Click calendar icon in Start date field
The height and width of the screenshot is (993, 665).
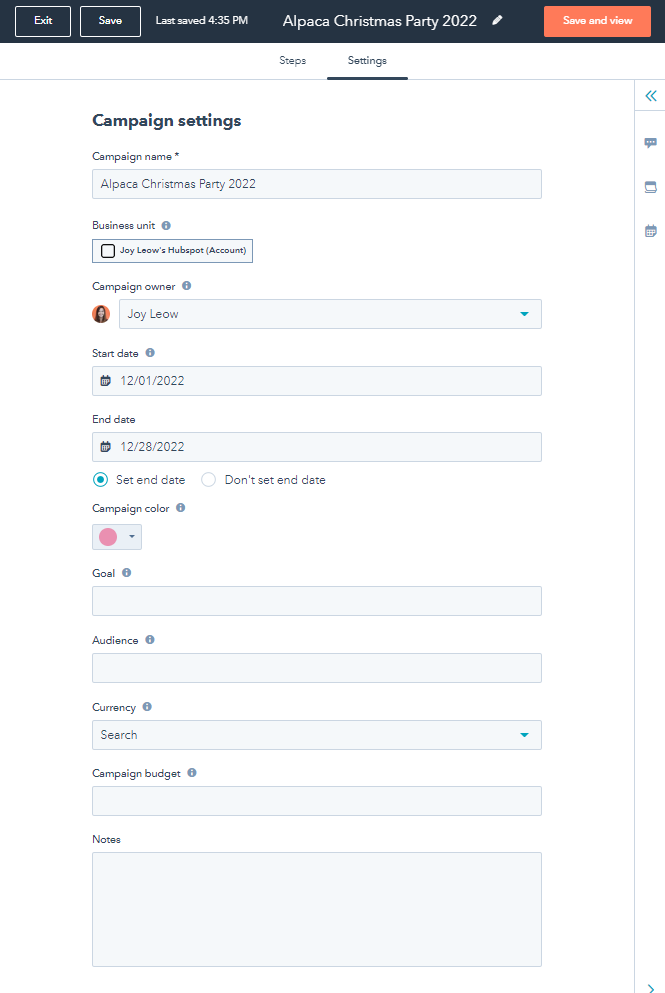click(106, 381)
